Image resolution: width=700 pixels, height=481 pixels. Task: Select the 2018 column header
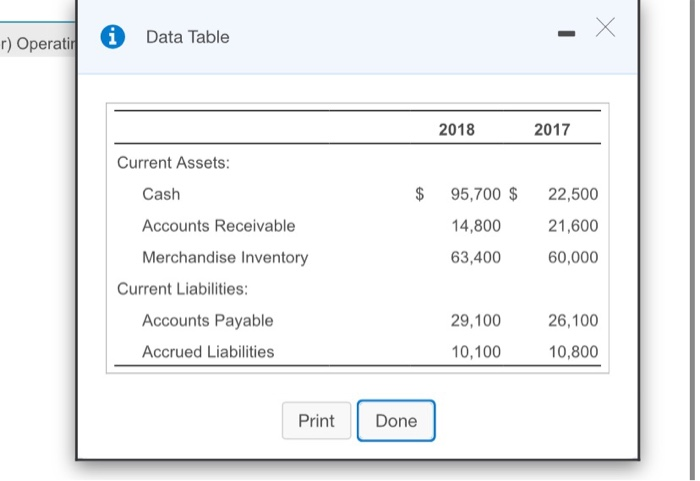(x=456, y=130)
